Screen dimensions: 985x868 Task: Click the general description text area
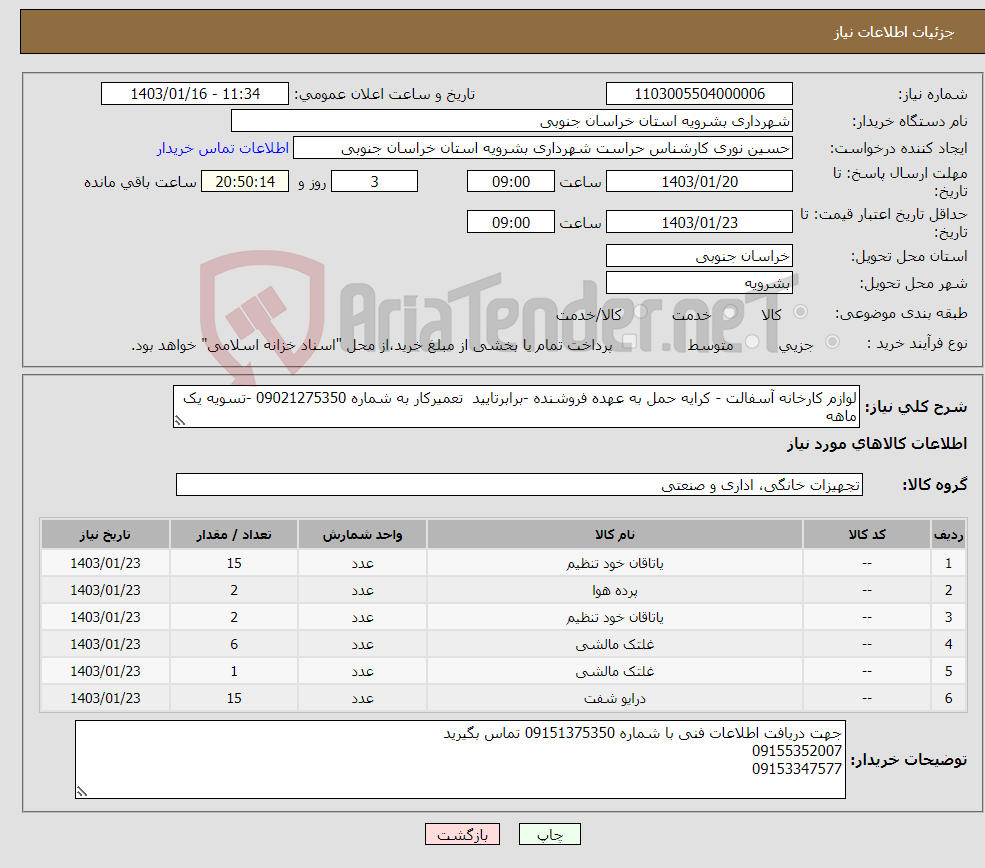516,406
